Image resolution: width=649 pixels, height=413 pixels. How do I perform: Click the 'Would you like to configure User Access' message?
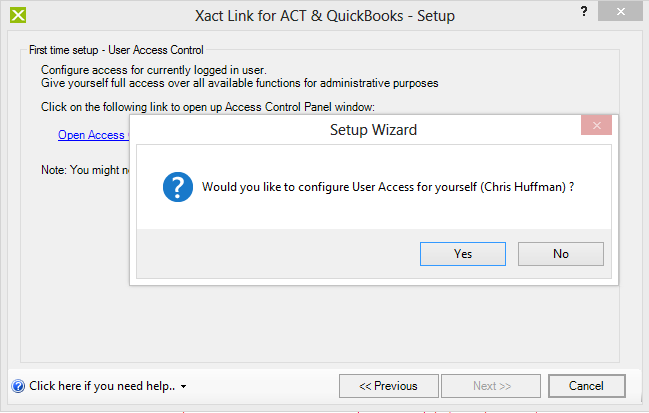pos(388,187)
